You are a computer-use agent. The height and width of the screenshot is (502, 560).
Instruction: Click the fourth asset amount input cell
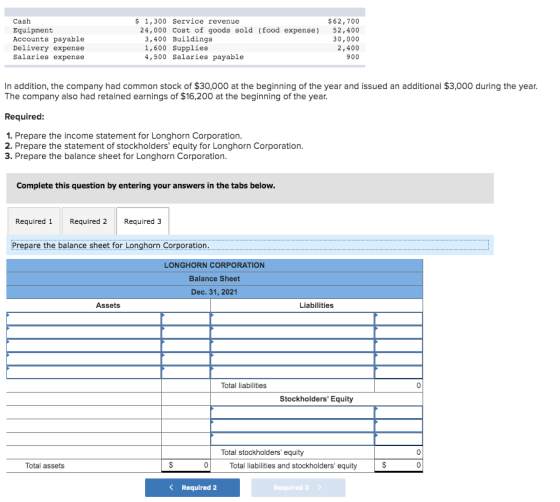tap(186, 359)
